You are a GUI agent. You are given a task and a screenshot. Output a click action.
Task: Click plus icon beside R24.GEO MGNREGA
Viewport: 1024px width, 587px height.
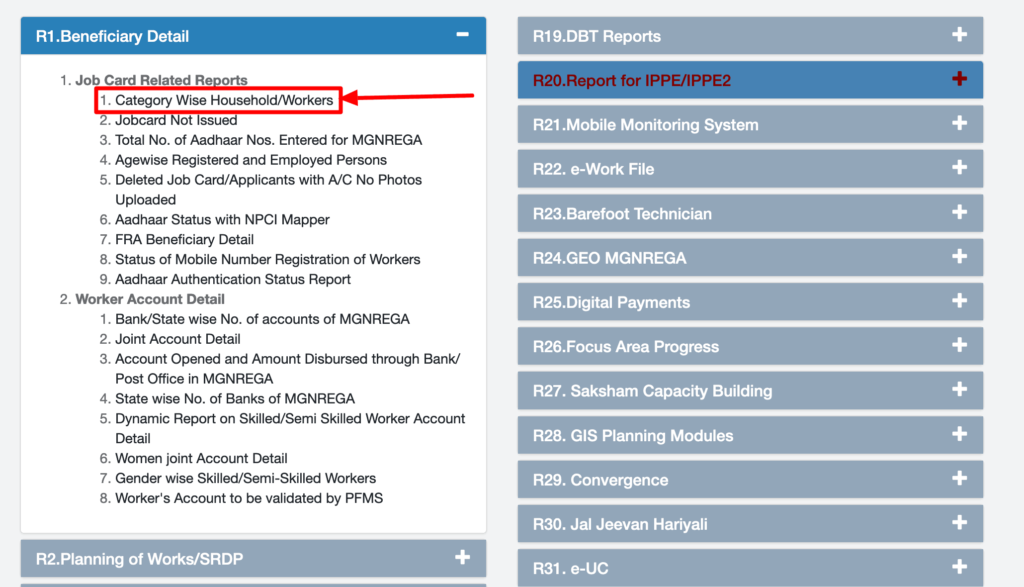point(959,257)
